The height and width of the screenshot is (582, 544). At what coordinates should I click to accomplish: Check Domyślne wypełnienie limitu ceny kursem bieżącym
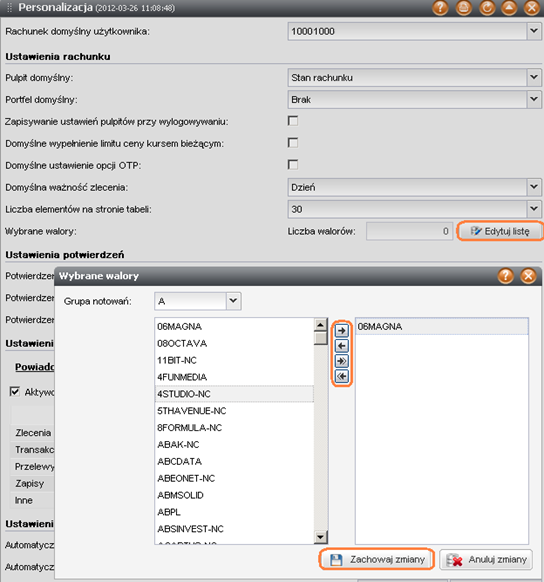pos(293,143)
